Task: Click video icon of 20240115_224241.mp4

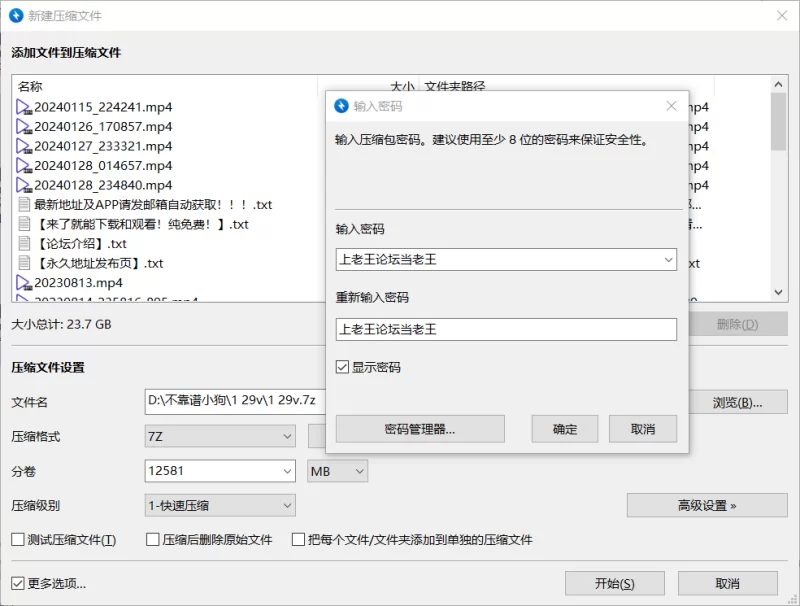Action: click(23, 107)
